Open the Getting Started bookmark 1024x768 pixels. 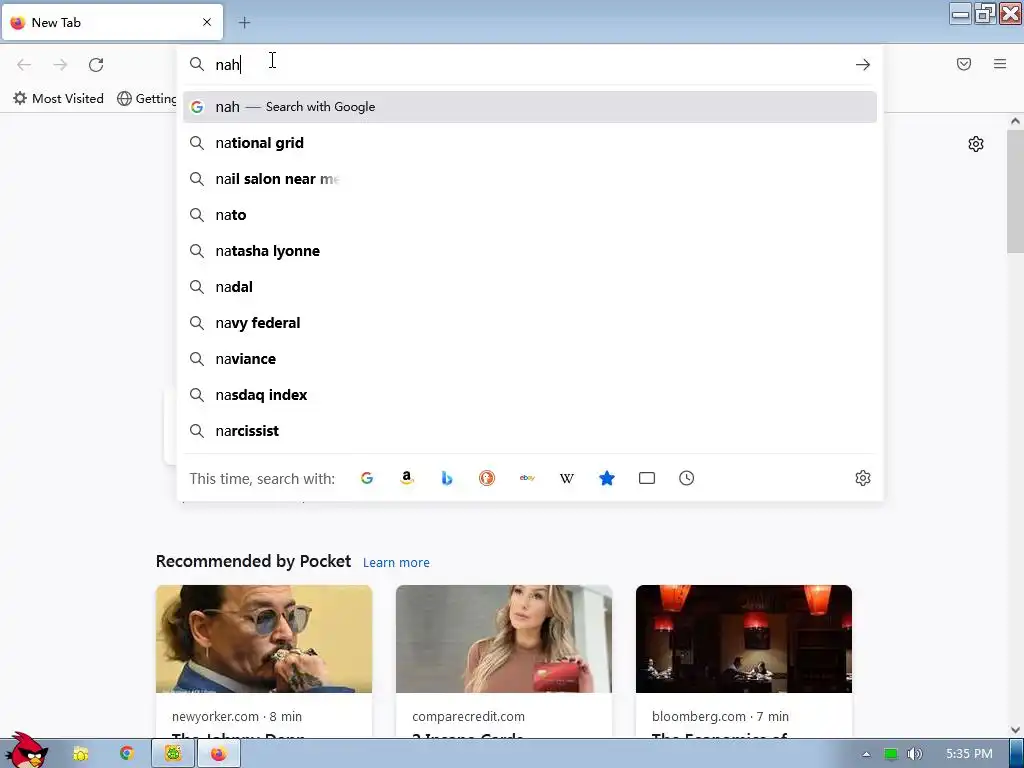pyautogui.click(x=146, y=99)
